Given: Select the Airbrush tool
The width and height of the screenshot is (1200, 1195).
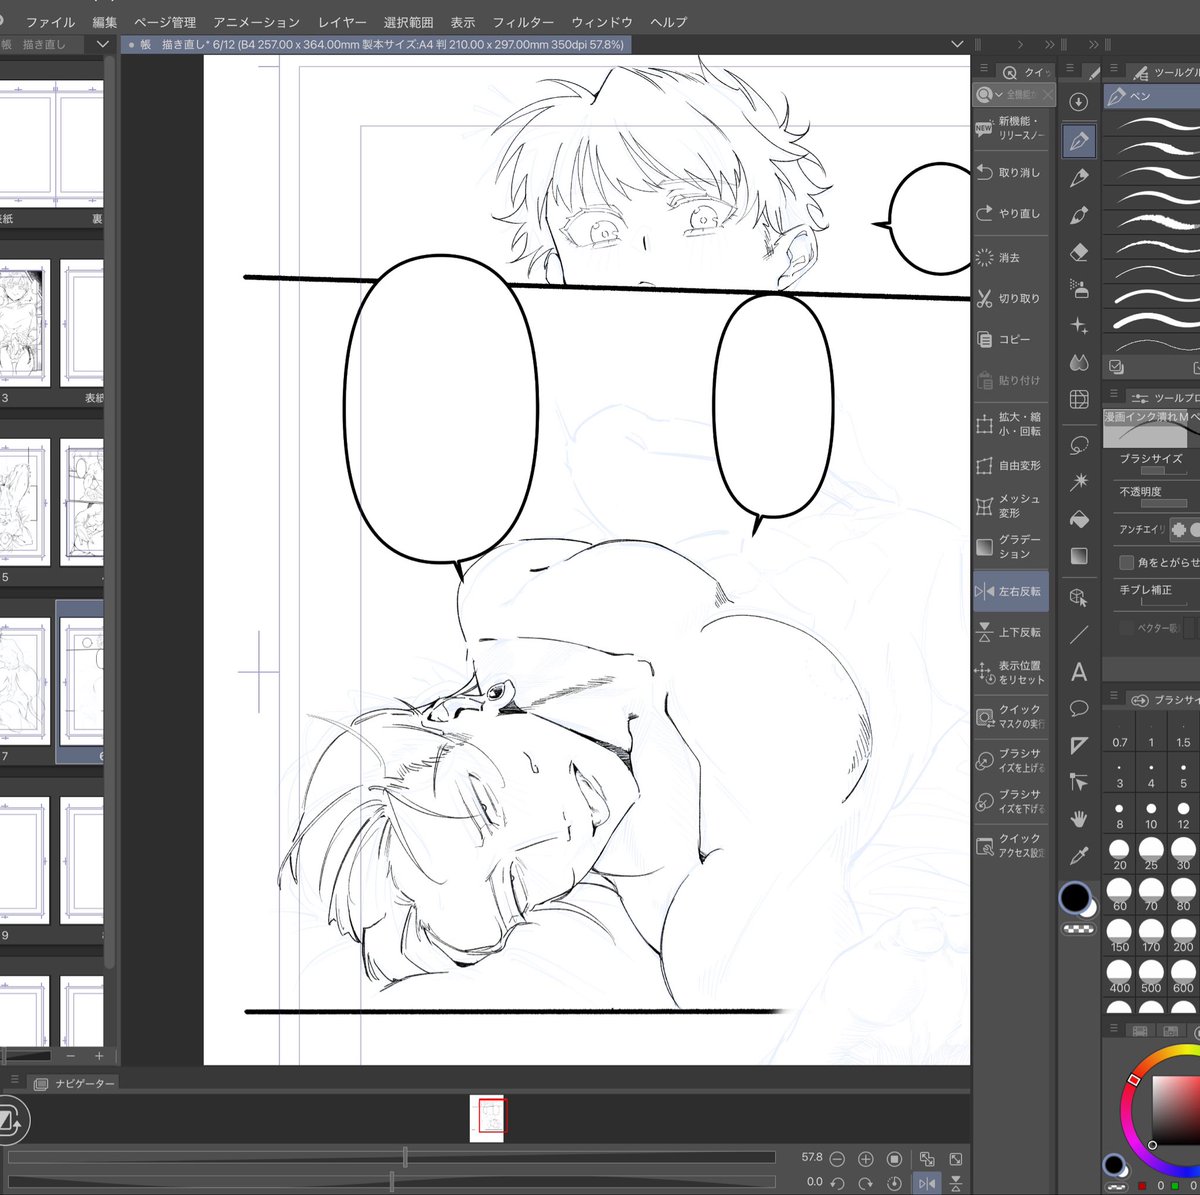Looking at the screenshot, I should click(1079, 289).
